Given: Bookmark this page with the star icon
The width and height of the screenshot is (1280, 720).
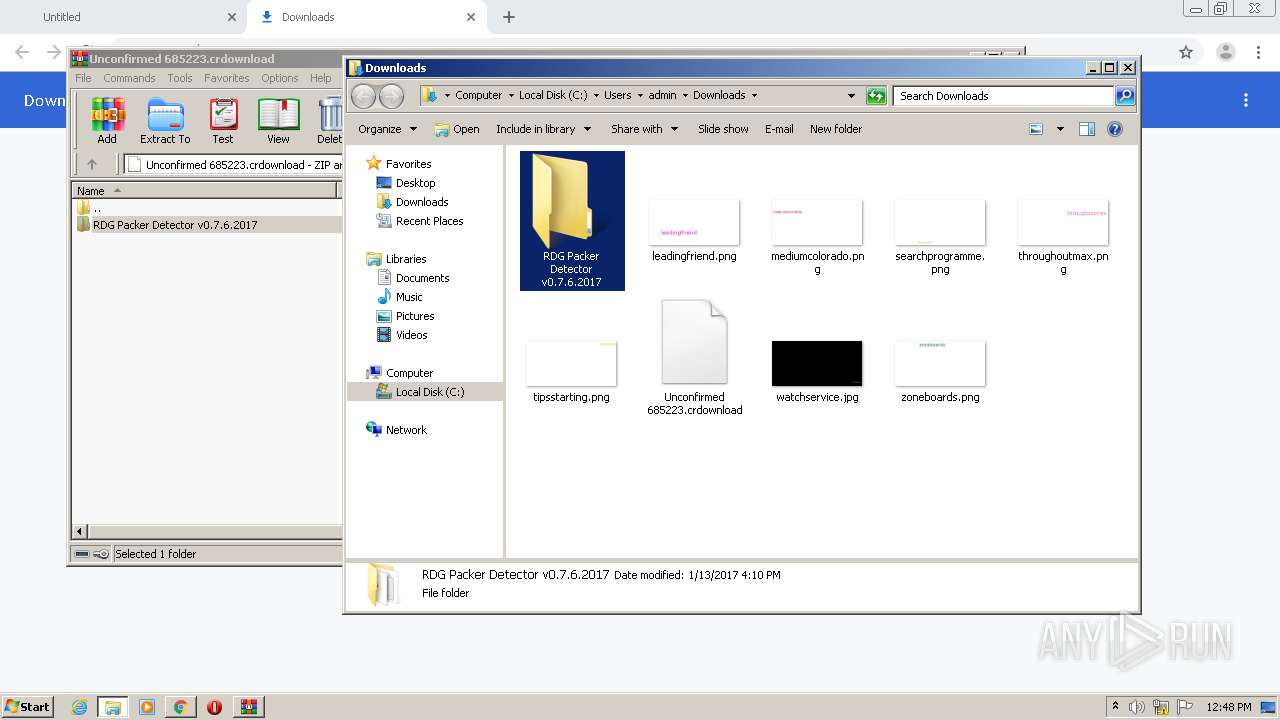Looking at the screenshot, I should click(1186, 52).
